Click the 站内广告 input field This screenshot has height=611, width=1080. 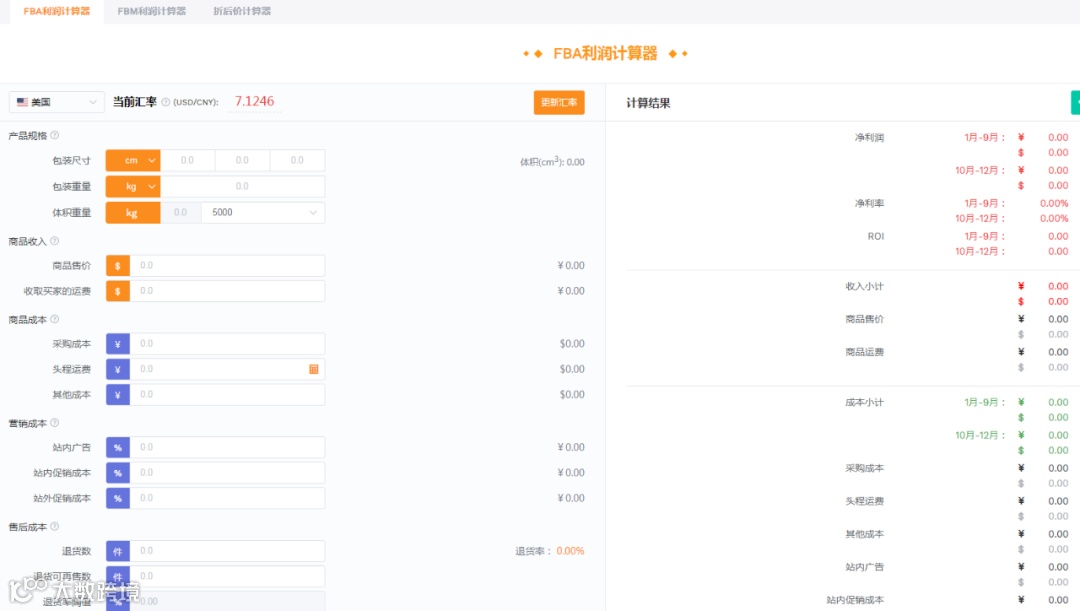point(227,447)
